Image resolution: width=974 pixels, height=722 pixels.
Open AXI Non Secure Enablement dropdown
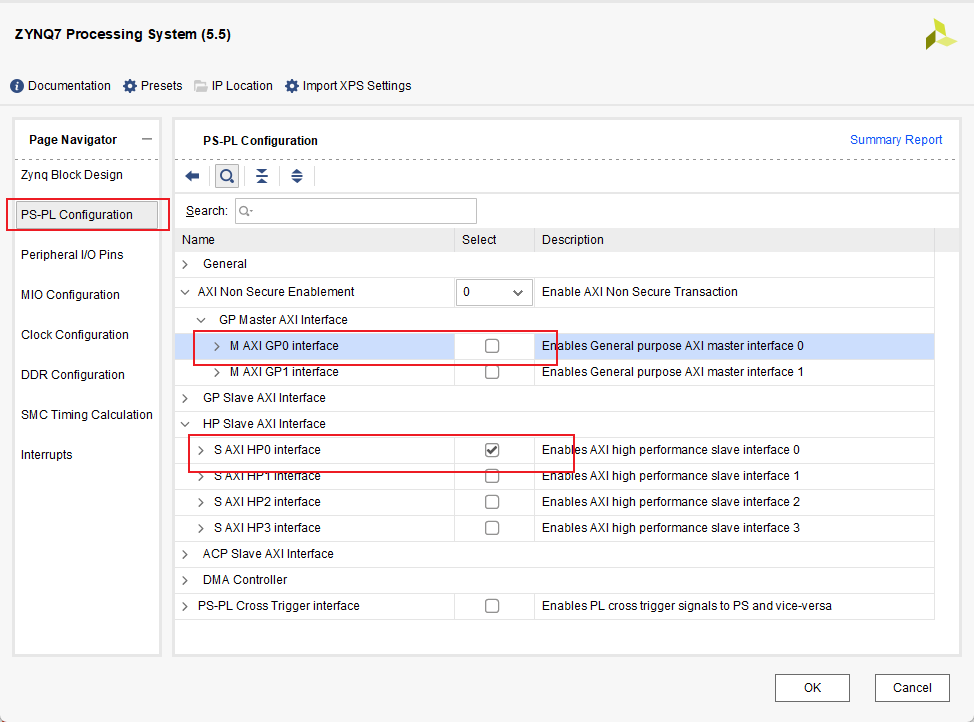point(494,292)
